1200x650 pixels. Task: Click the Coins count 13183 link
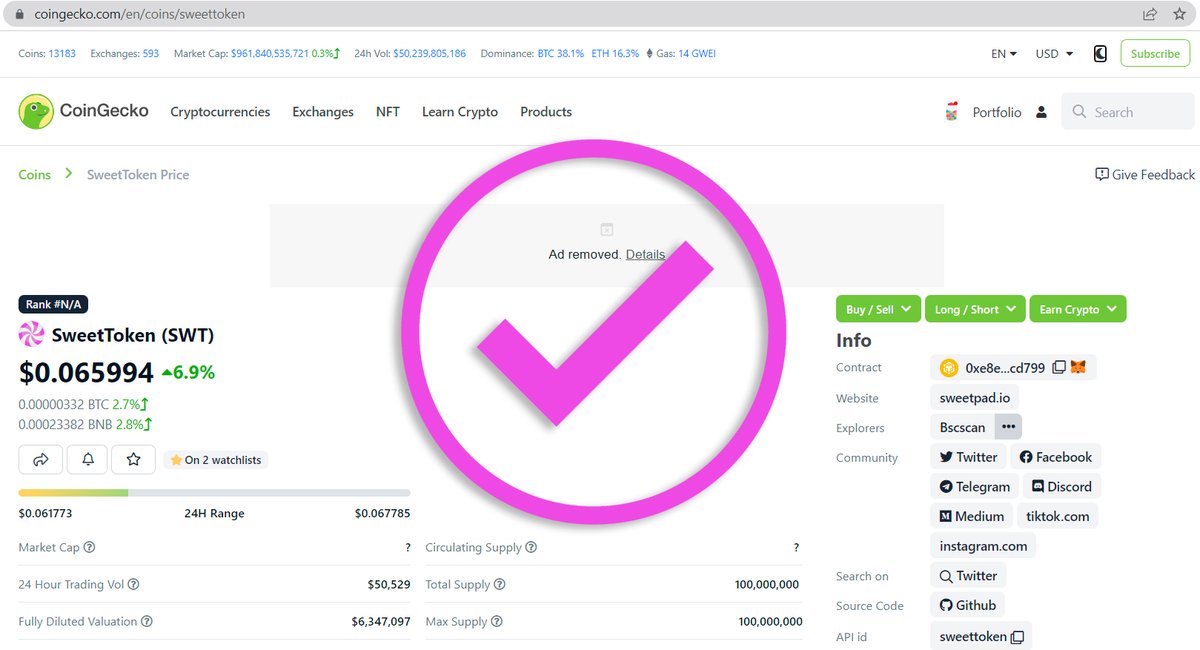pyautogui.click(x=62, y=54)
